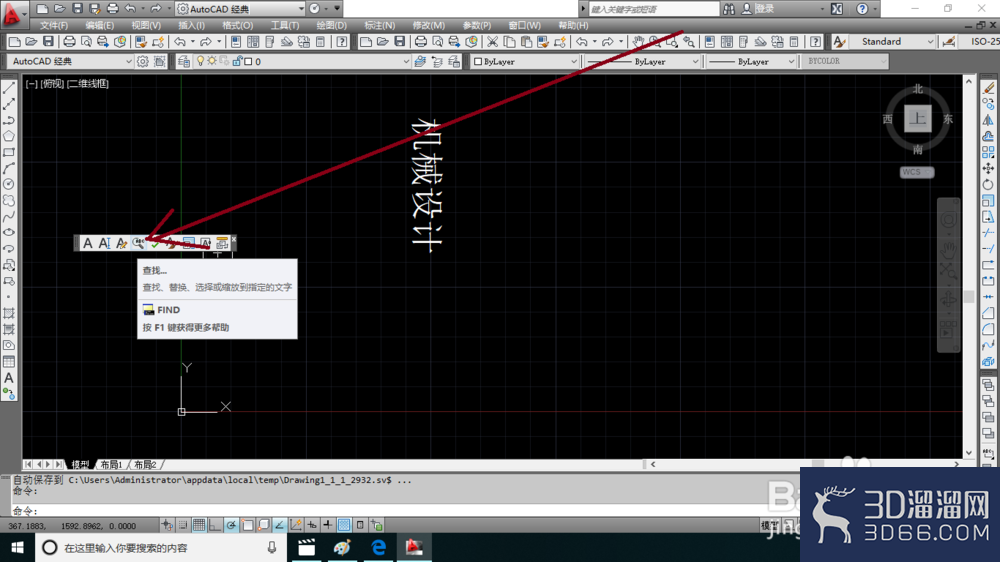Viewport: 1000px width, 562px height.
Task: Click Spell Check icon in Text toolbar
Action: click(x=155, y=243)
